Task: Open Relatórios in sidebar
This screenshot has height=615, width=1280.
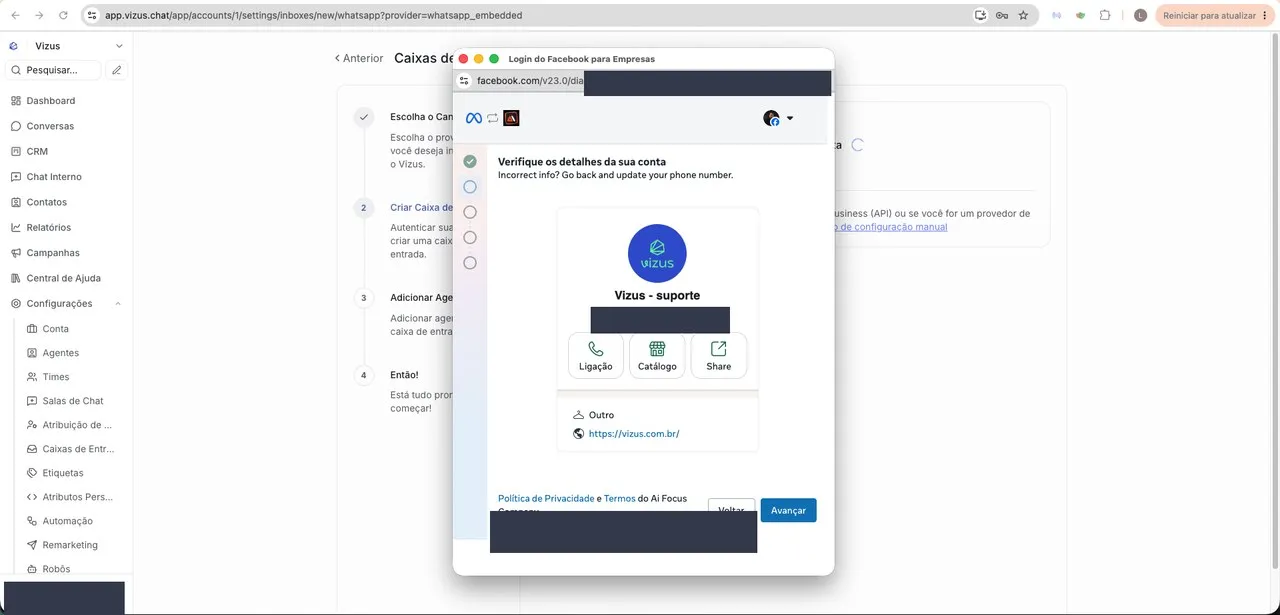Action: [48, 227]
